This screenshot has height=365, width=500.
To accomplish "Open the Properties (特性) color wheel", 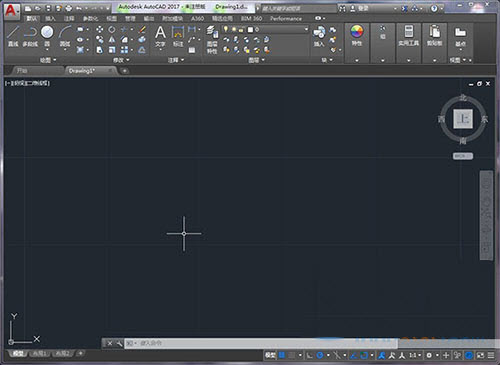I will (357, 36).
